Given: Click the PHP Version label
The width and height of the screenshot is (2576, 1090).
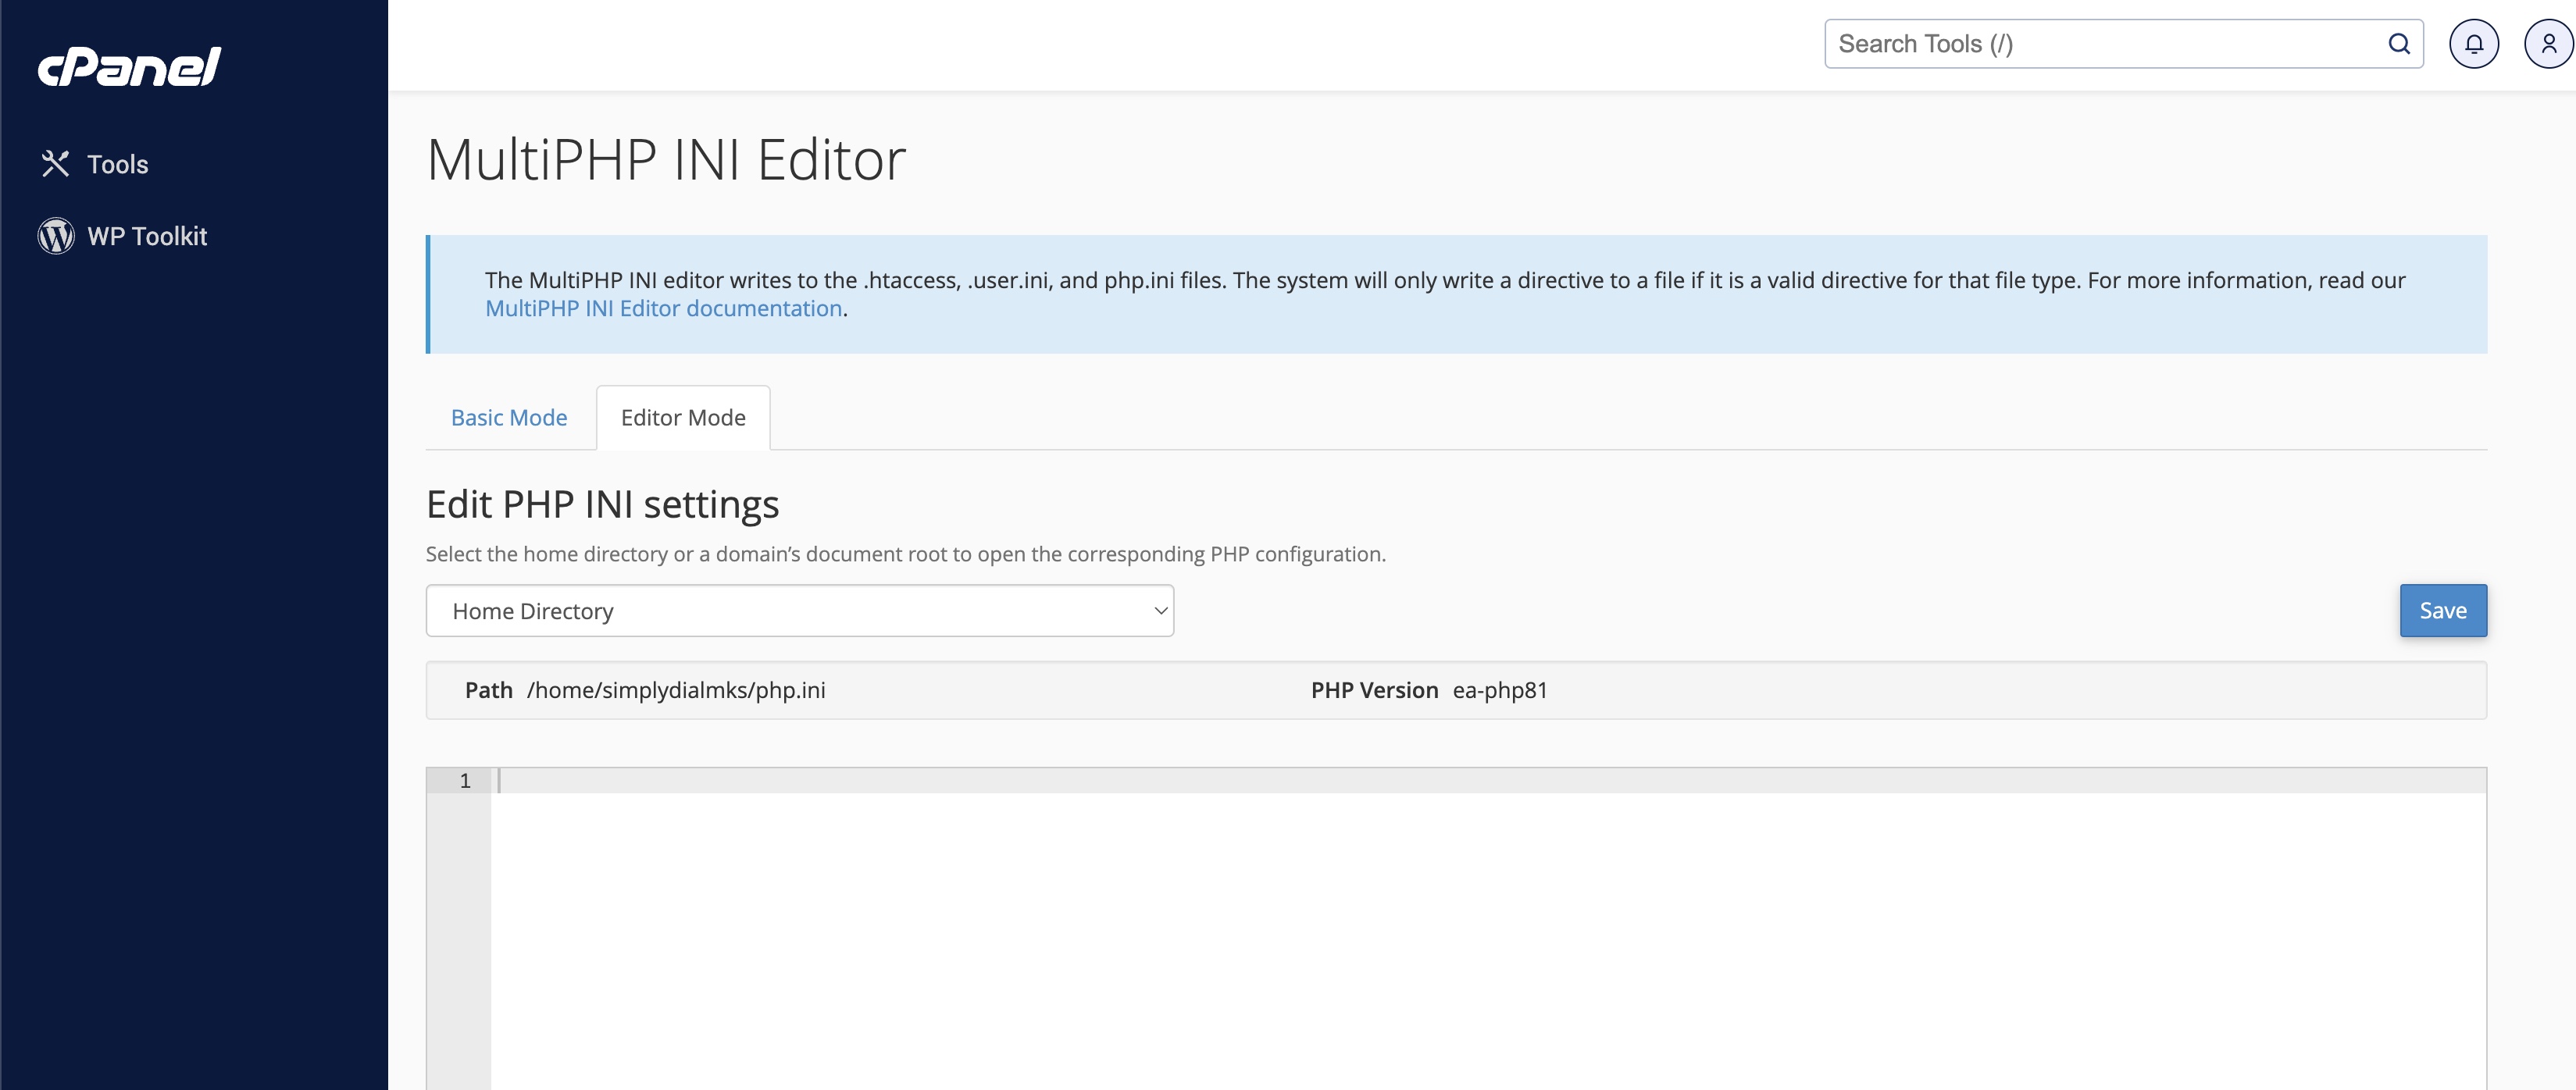Looking at the screenshot, I should pos(1374,691).
